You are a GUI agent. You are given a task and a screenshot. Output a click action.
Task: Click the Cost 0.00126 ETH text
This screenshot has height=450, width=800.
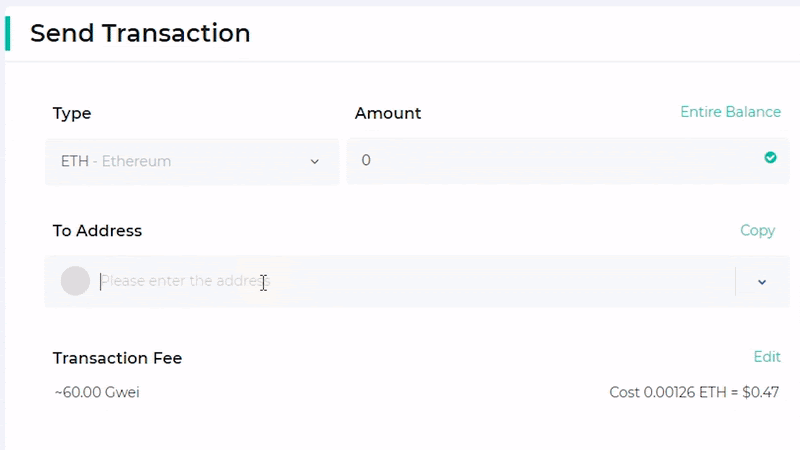point(668,392)
